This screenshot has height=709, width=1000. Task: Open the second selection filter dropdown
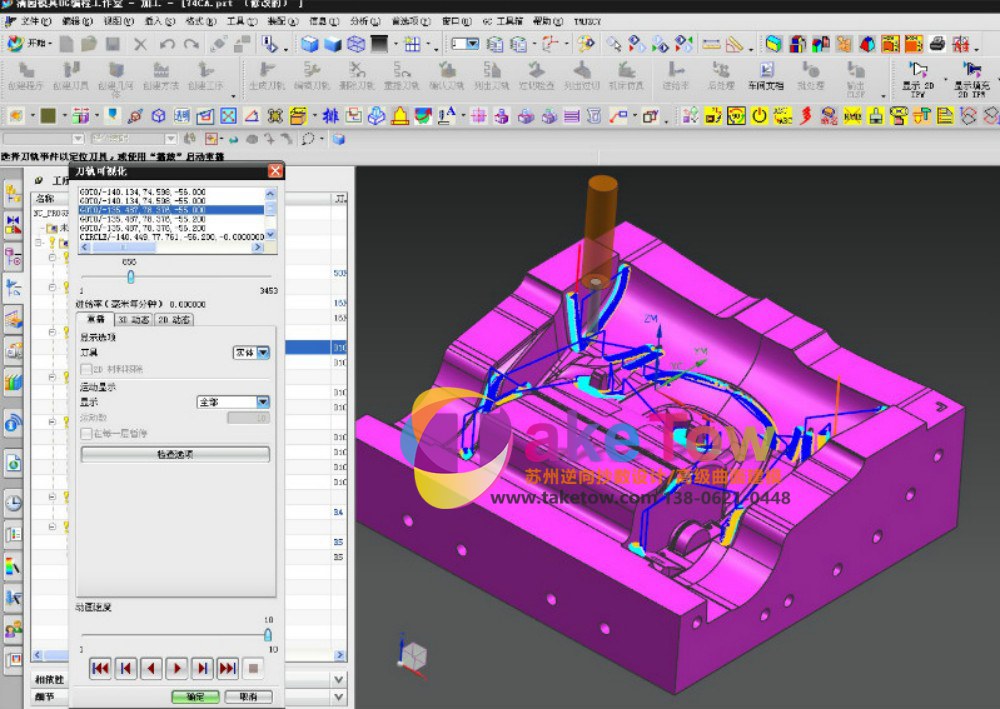point(171,138)
